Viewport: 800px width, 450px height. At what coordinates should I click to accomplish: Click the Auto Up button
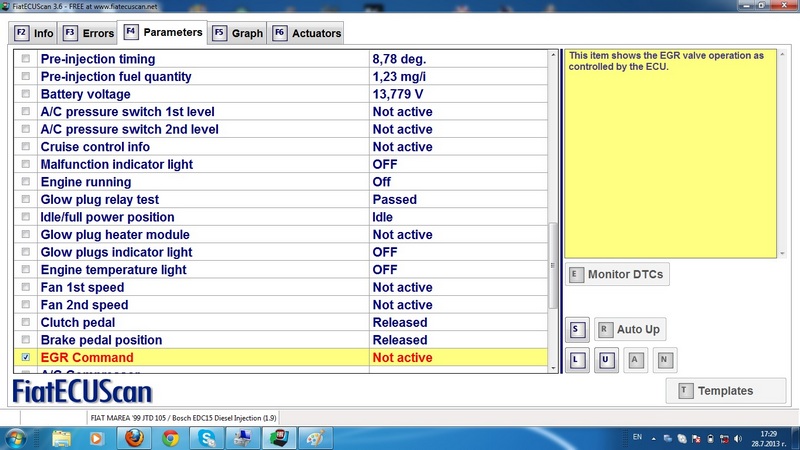click(x=629, y=329)
